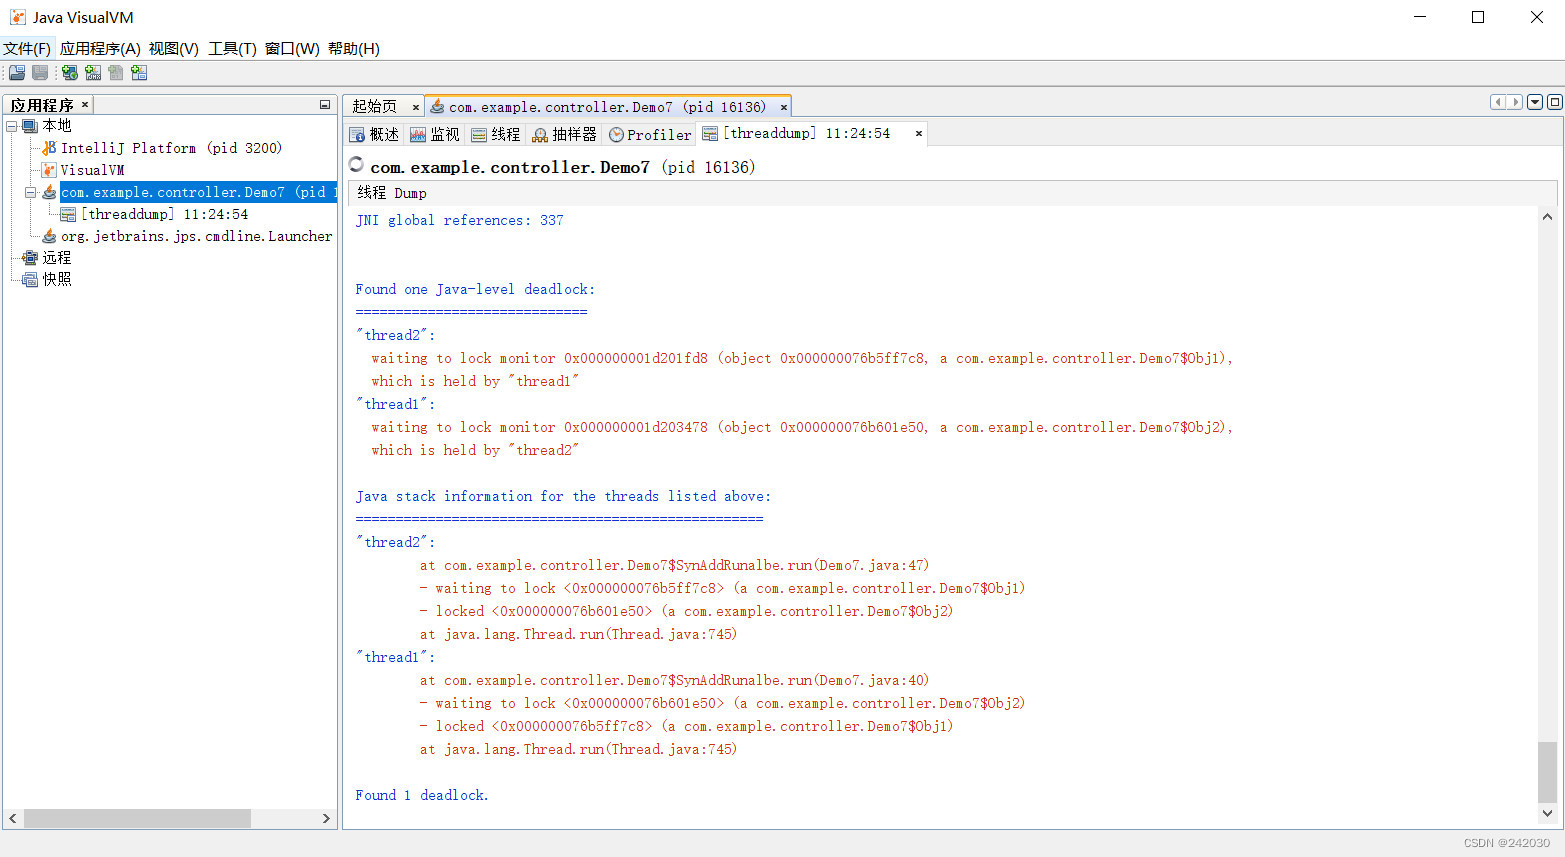
Task: Select org.jetbrains.jps.cmdline.Launcher tree node
Action: (196, 236)
